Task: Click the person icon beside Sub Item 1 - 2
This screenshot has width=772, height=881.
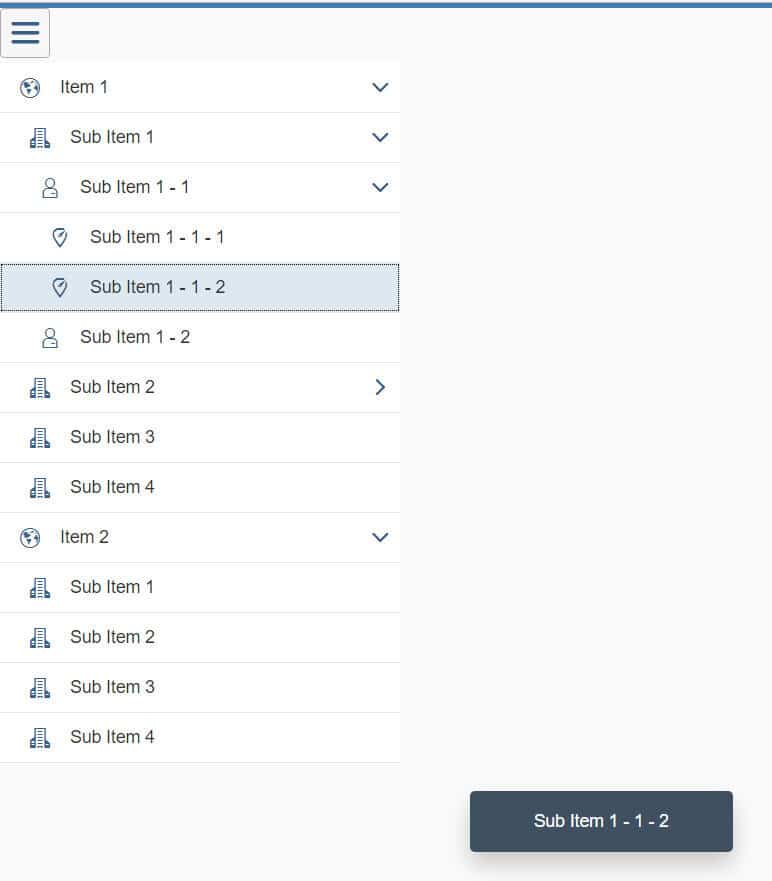Action: pos(50,338)
